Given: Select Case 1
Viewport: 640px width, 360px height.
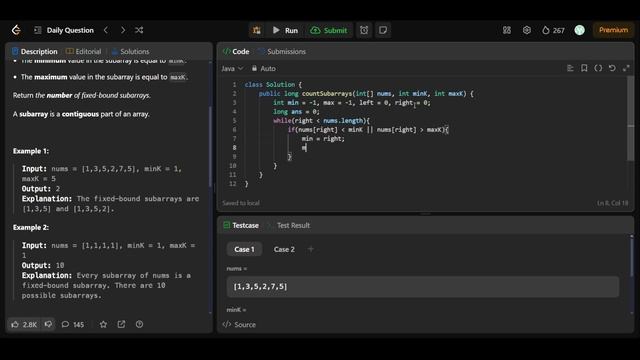Looking at the screenshot, I should coord(244,249).
